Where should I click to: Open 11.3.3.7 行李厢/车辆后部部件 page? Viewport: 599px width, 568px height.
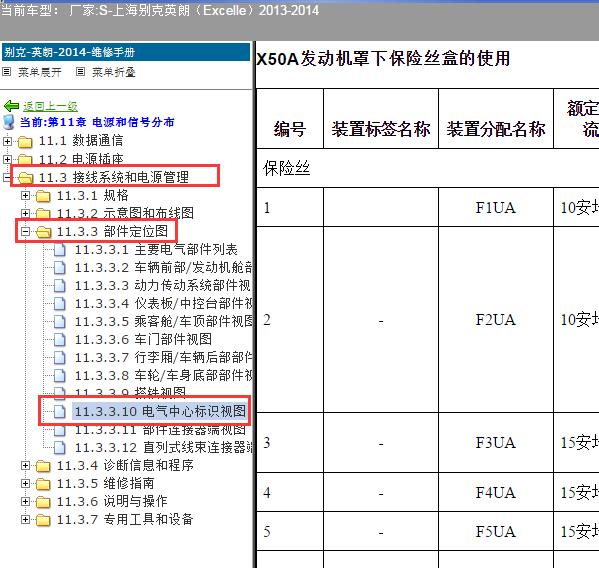(x=164, y=358)
